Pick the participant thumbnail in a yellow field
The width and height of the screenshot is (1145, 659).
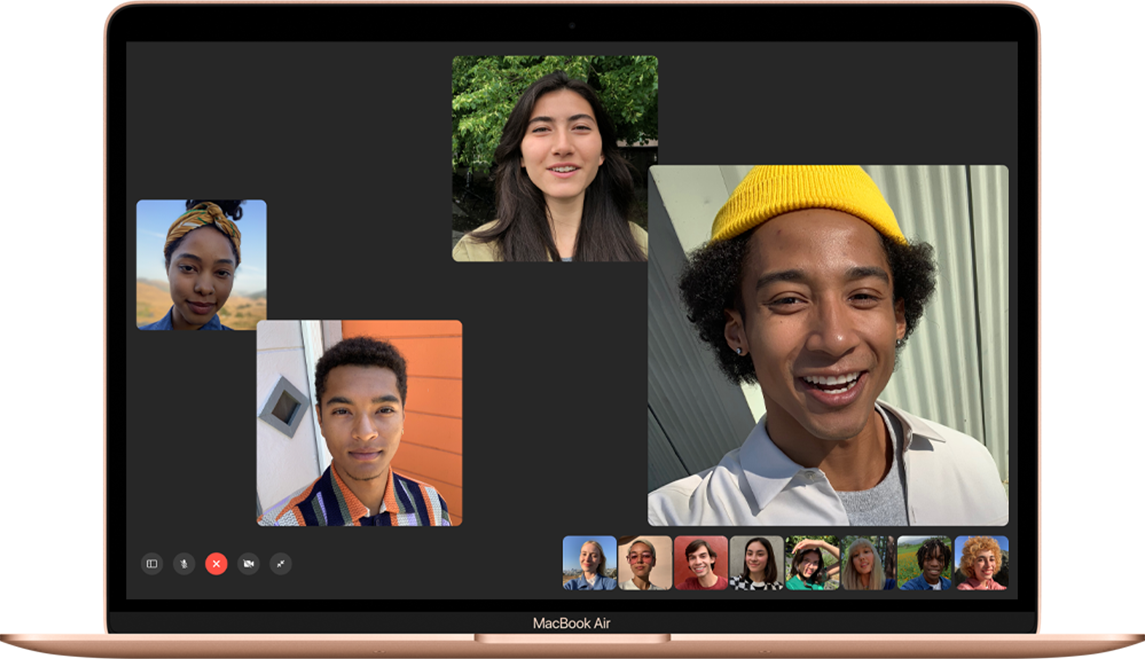pyautogui.click(x=924, y=563)
